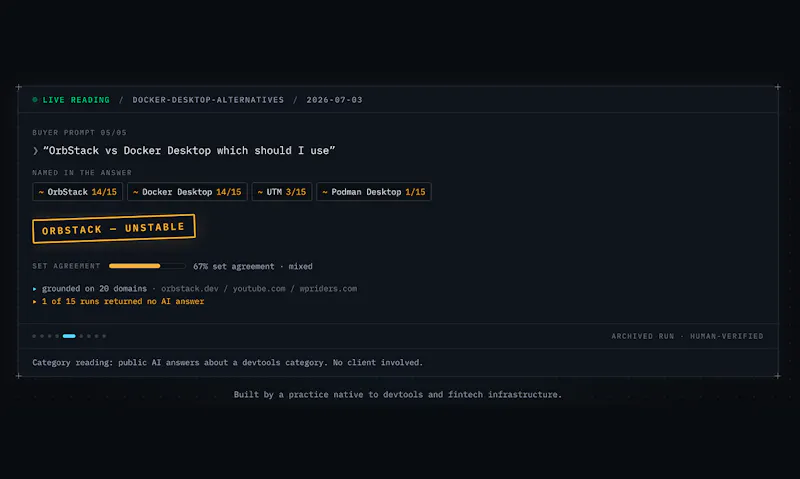Click the 'BUYER PROMPT 05/05' label
This screenshot has width=800, height=479.
click(79, 133)
